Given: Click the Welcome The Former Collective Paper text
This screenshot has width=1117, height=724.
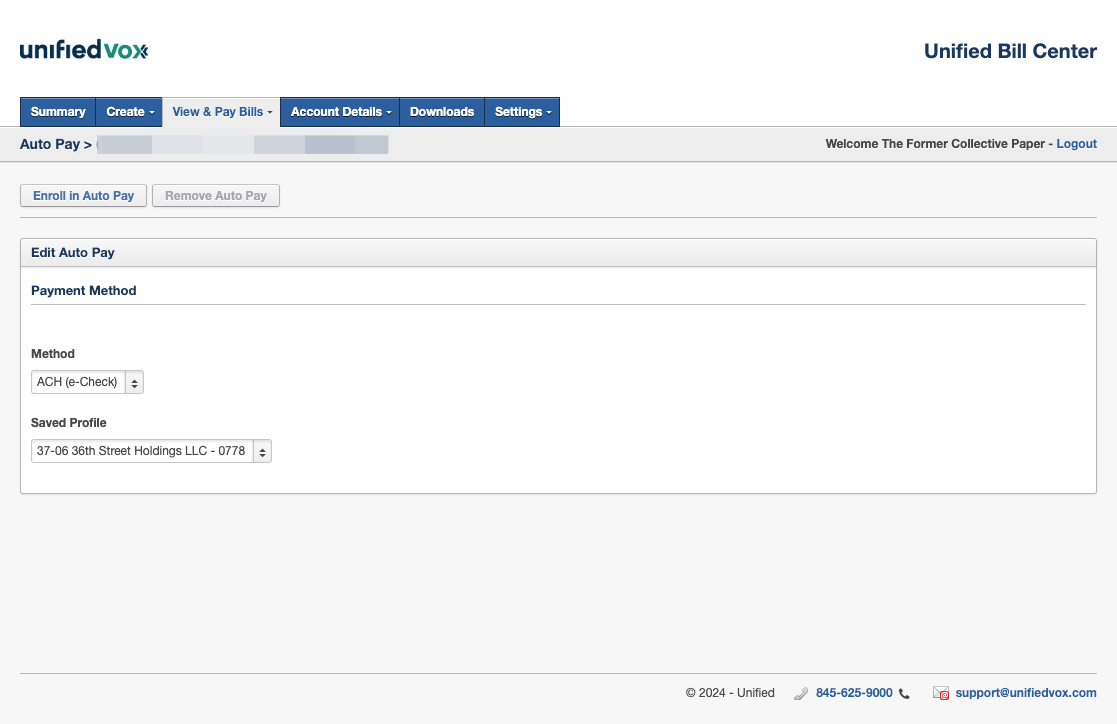Looking at the screenshot, I should (x=935, y=143).
